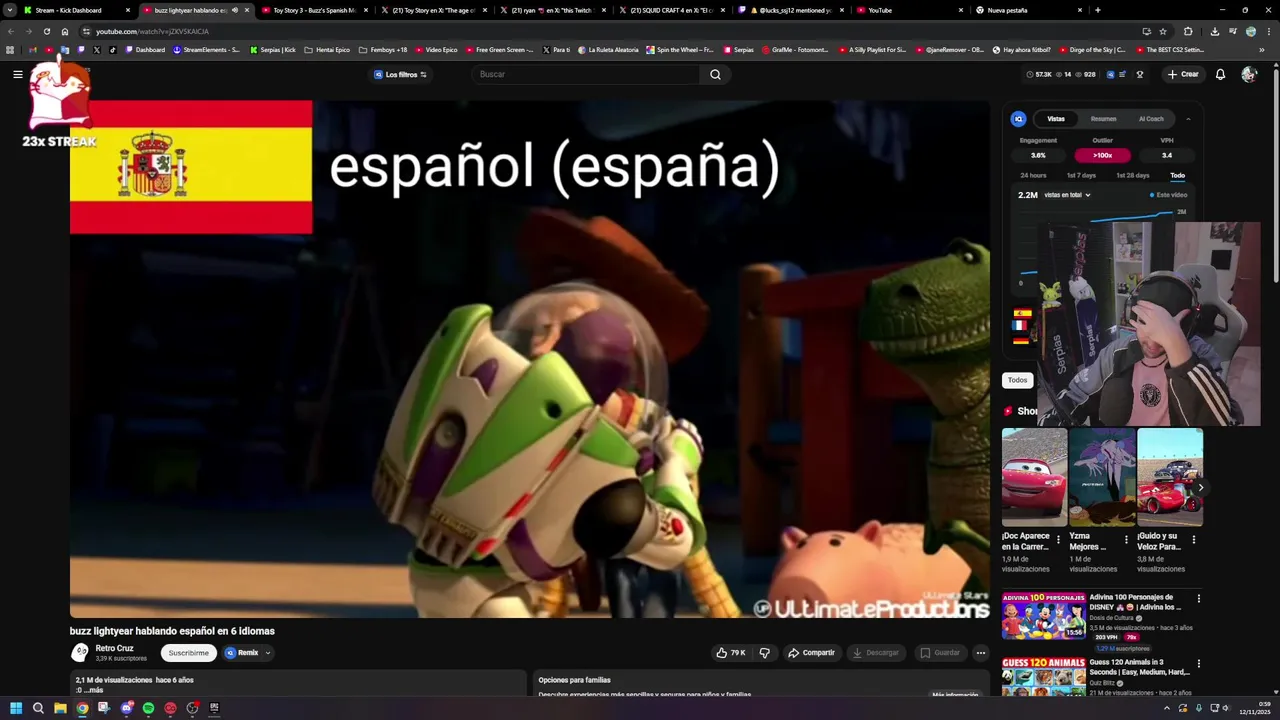Image resolution: width=1280 pixels, height=720 pixels.
Task: Click the browser address bar URL
Action: [x=152, y=31]
